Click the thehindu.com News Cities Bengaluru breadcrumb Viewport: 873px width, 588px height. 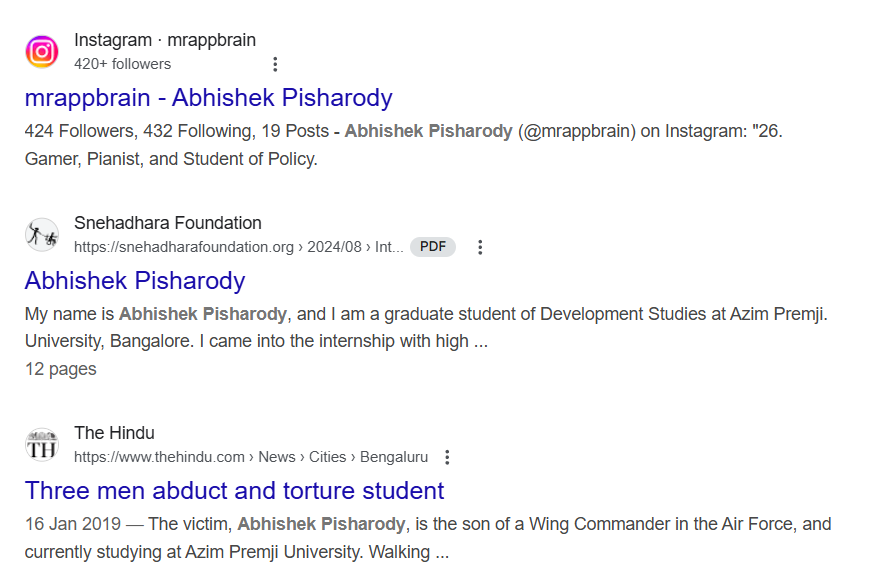(251, 457)
